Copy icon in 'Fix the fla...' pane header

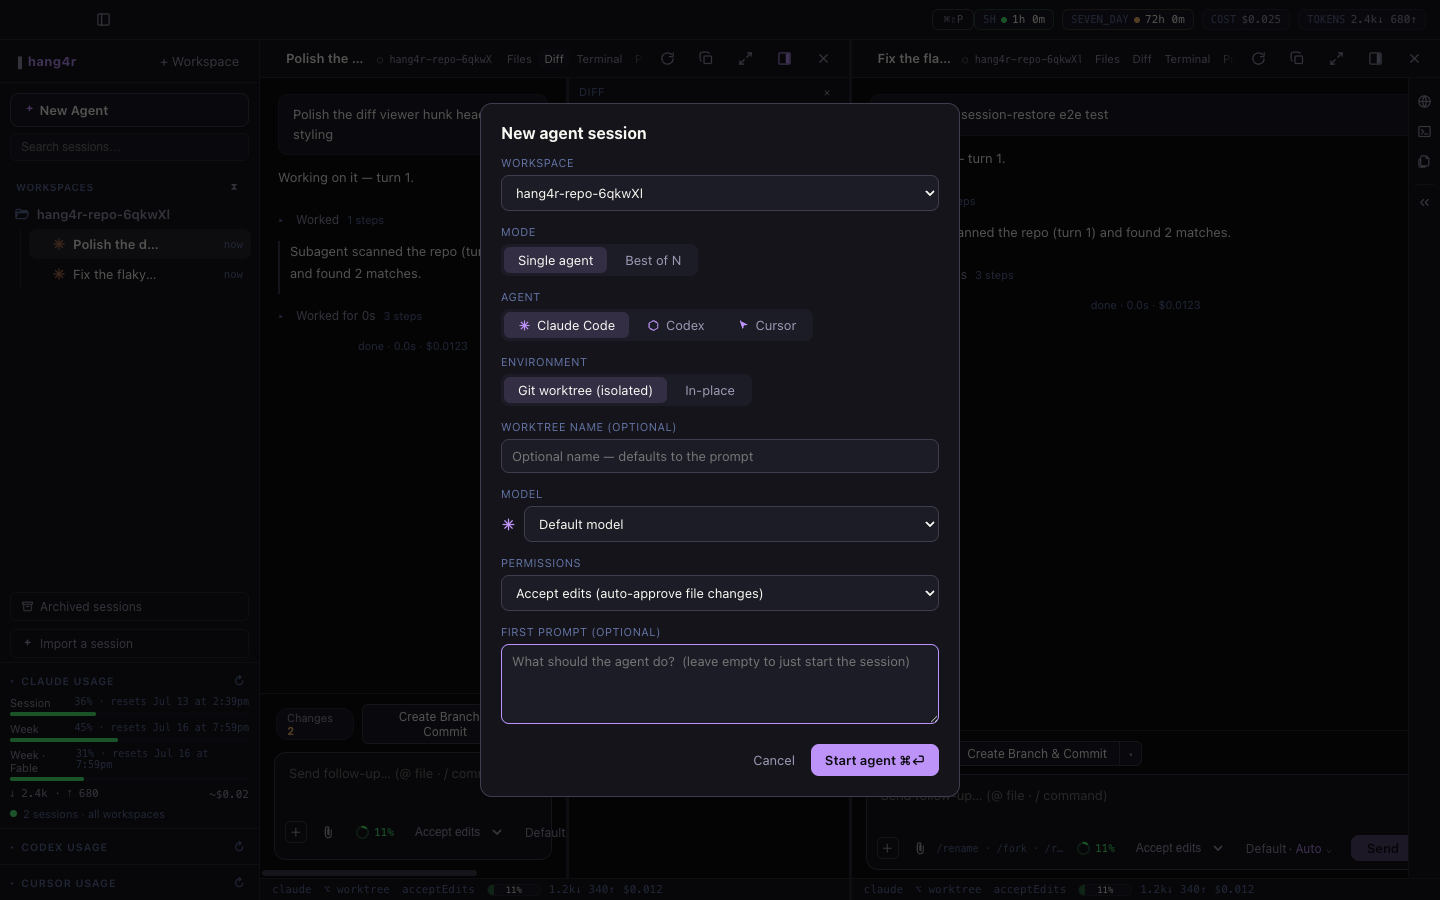click(1297, 59)
